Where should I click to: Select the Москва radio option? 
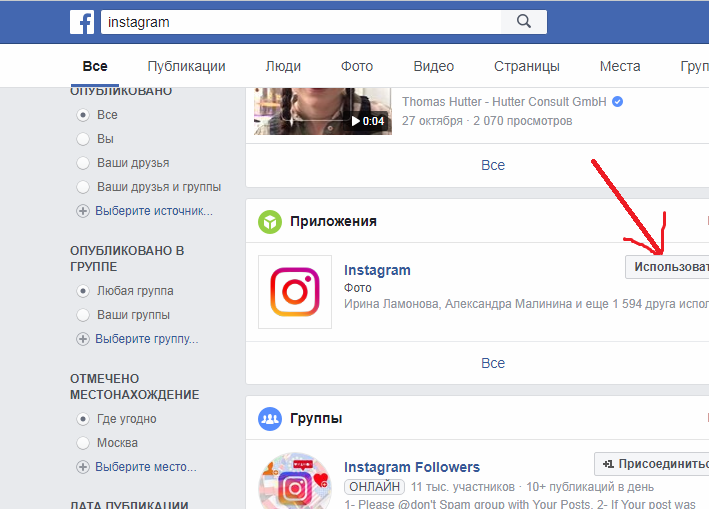point(83,443)
